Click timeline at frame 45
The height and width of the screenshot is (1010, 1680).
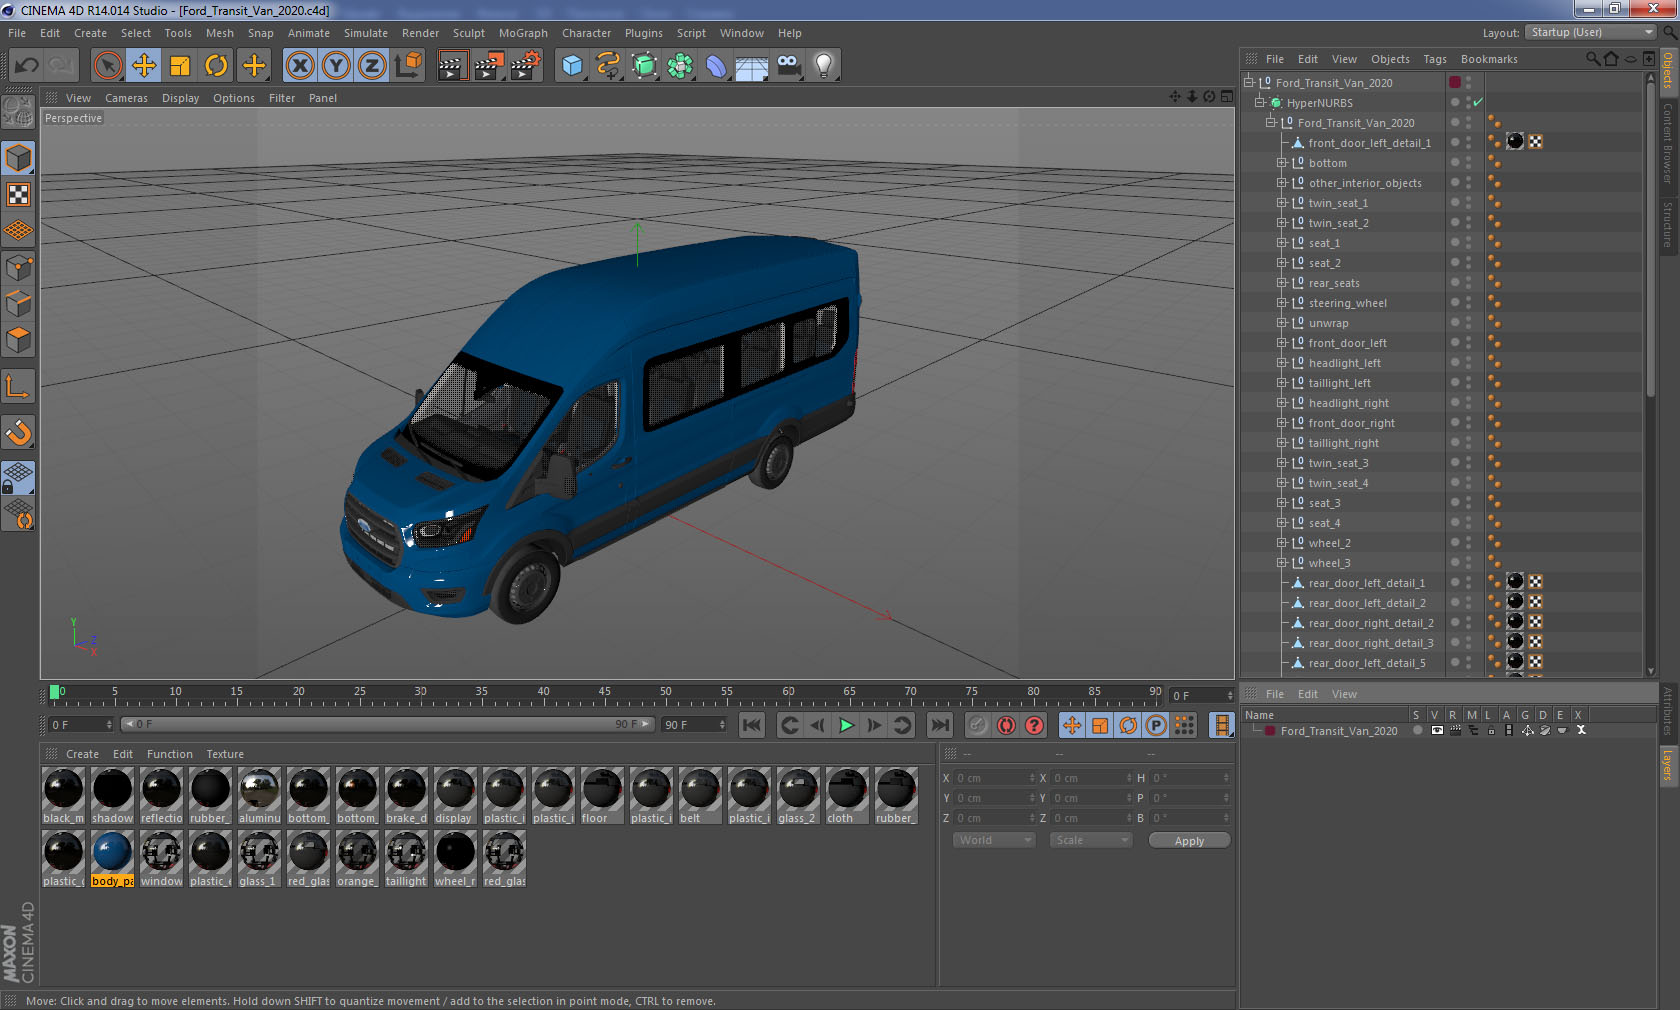[604, 692]
